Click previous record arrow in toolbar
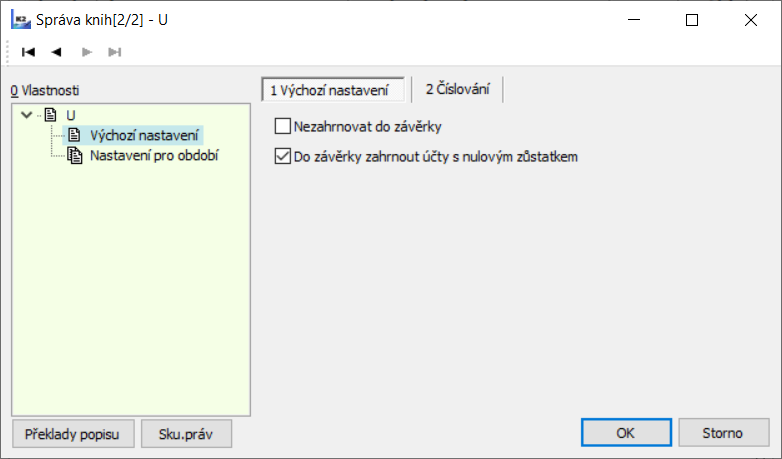 click(56, 52)
